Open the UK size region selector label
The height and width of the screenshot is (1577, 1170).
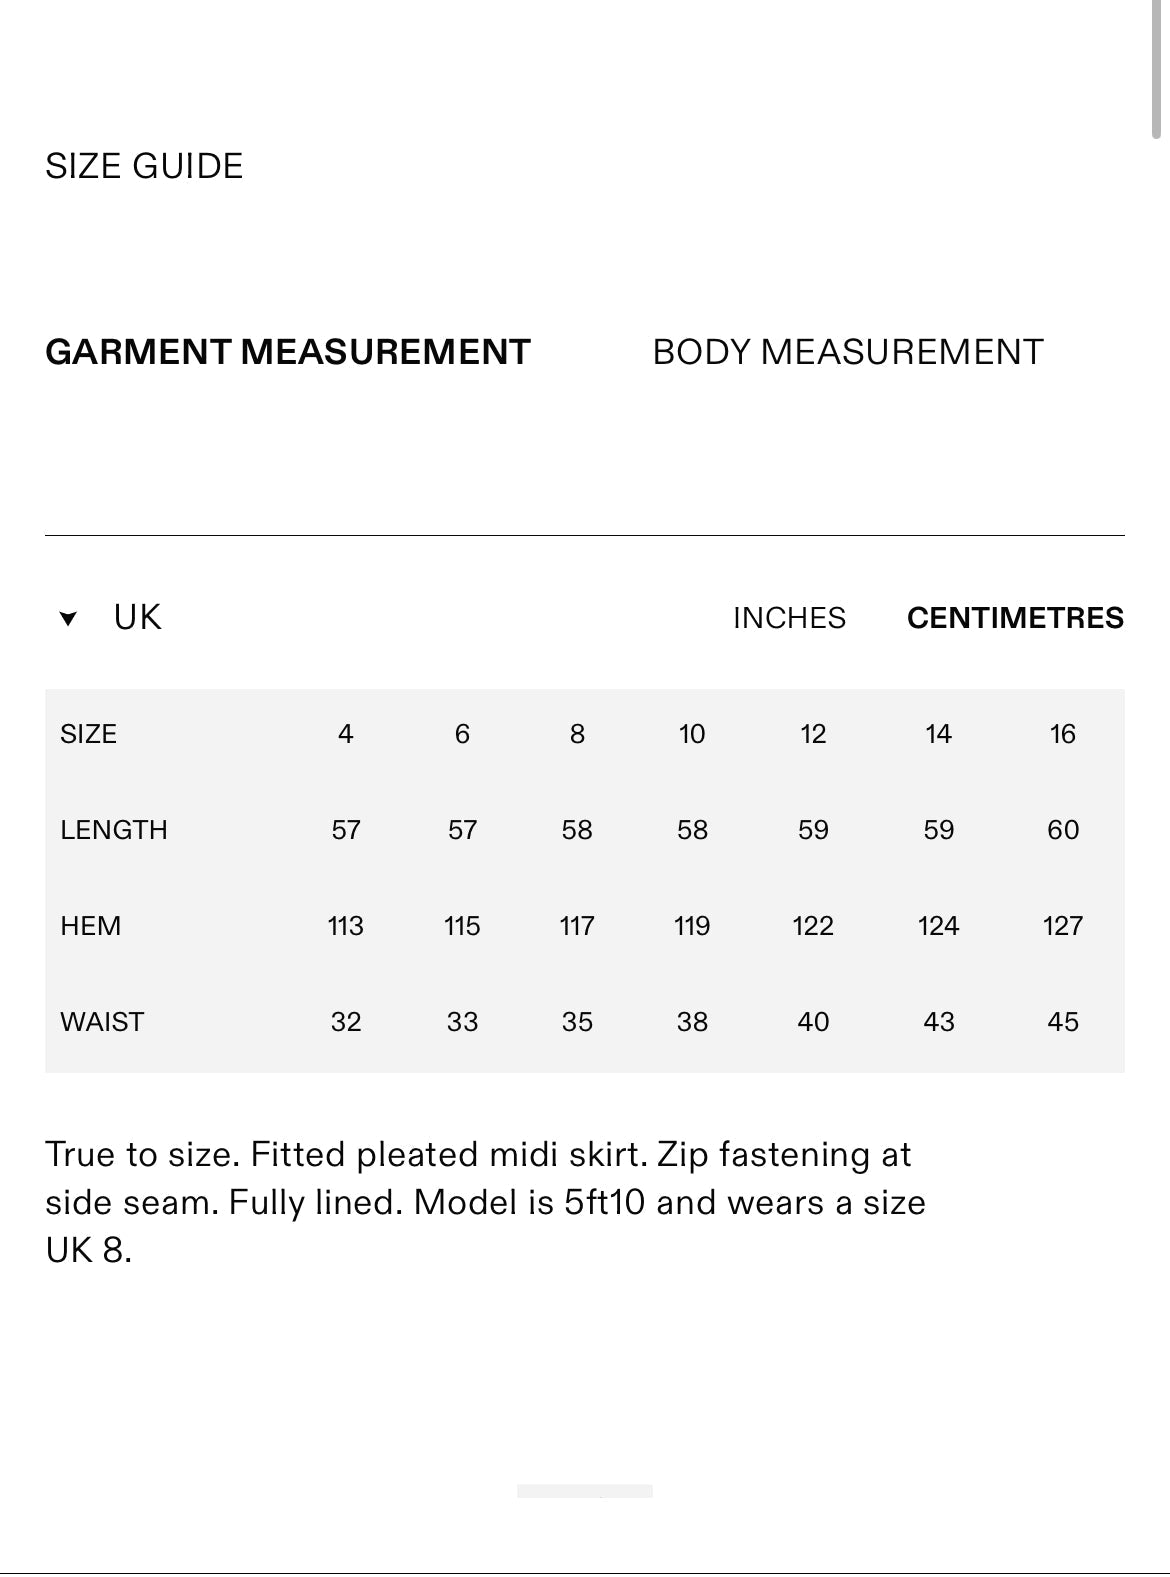tap(137, 618)
